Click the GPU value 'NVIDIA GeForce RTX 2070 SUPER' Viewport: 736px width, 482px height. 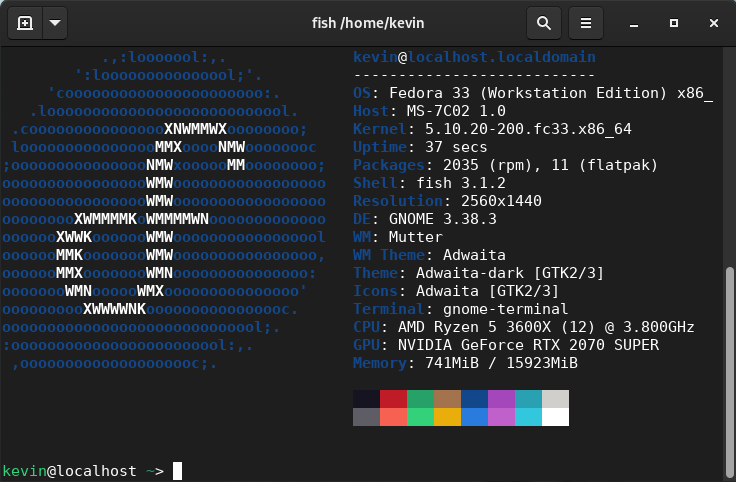(x=528, y=344)
